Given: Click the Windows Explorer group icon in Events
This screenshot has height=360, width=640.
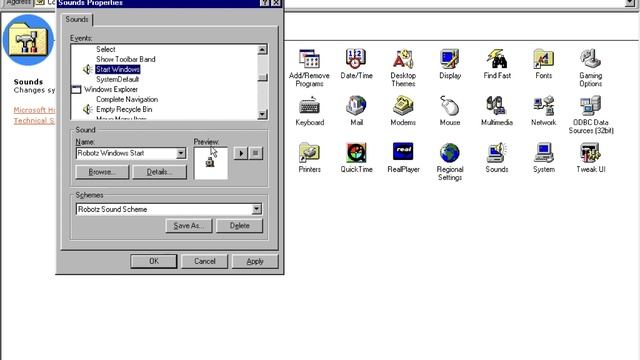Looking at the screenshot, I should [76, 89].
